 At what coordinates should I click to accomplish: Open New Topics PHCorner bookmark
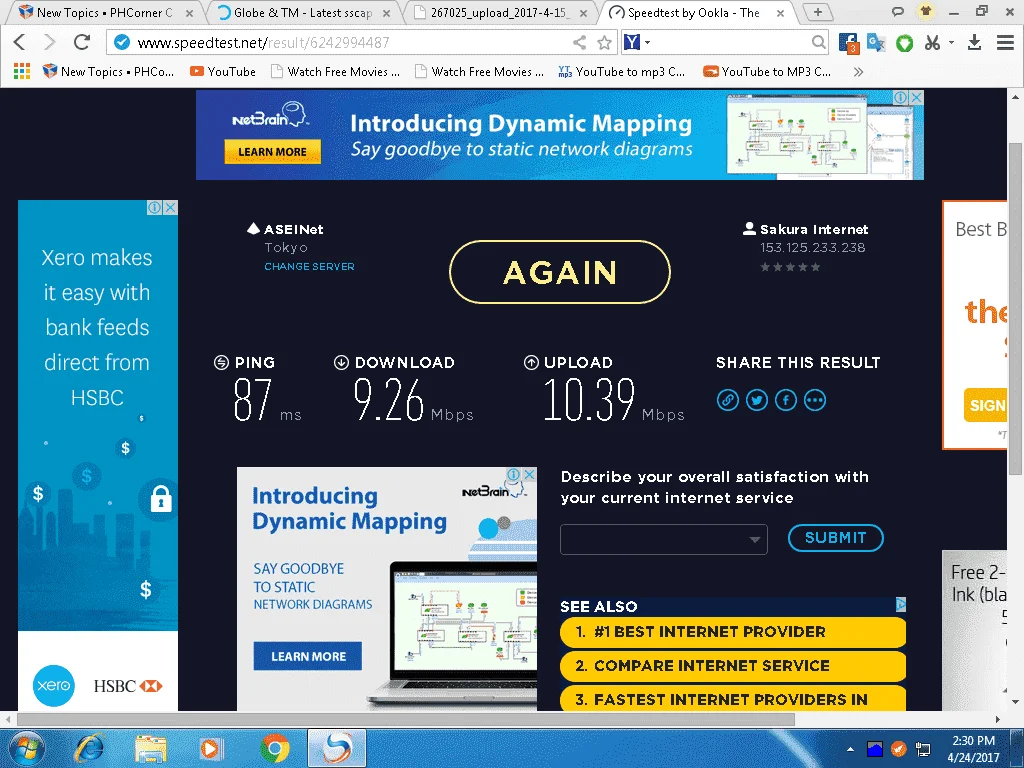pyautogui.click(x=108, y=71)
